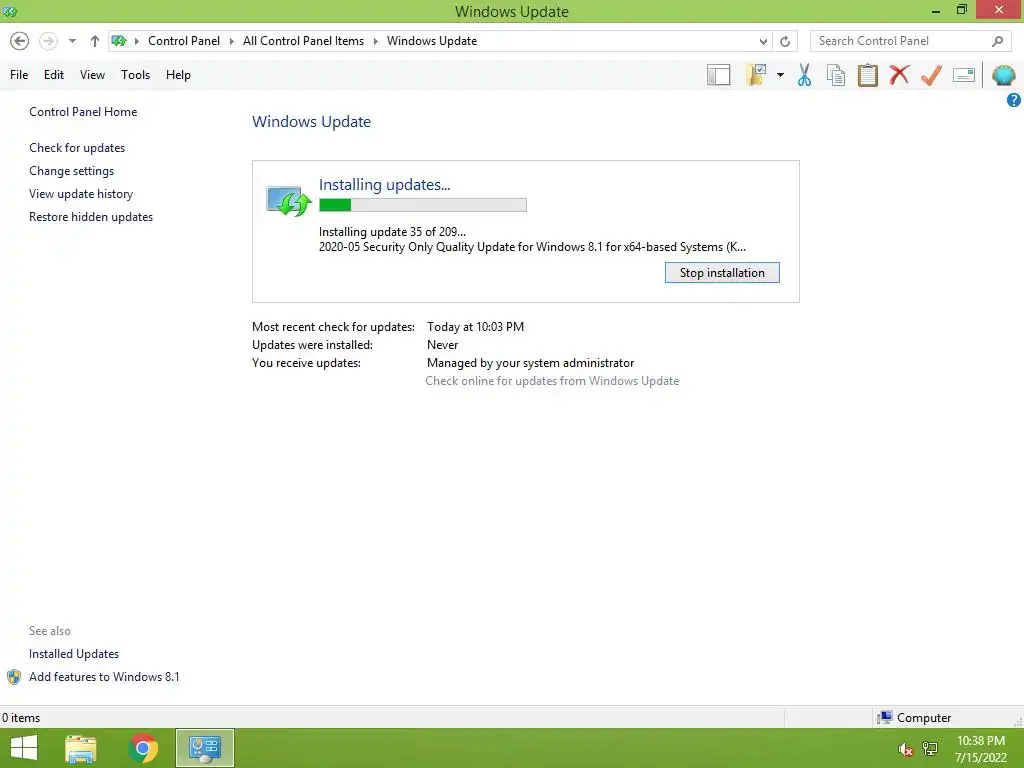The width and height of the screenshot is (1024, 768).
Task: Click All Control Panel Items breadcrumb
Action: tap(304, 41)
